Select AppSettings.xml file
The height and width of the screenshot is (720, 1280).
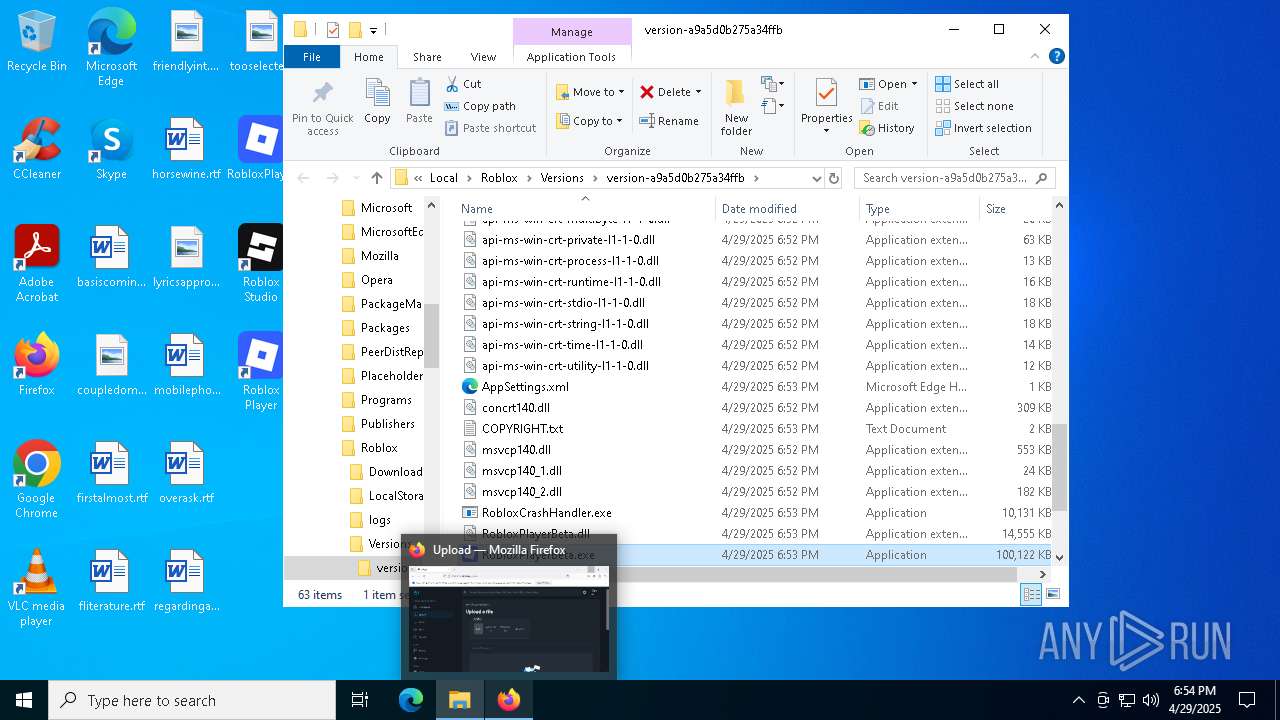click(x=525, y=387)
